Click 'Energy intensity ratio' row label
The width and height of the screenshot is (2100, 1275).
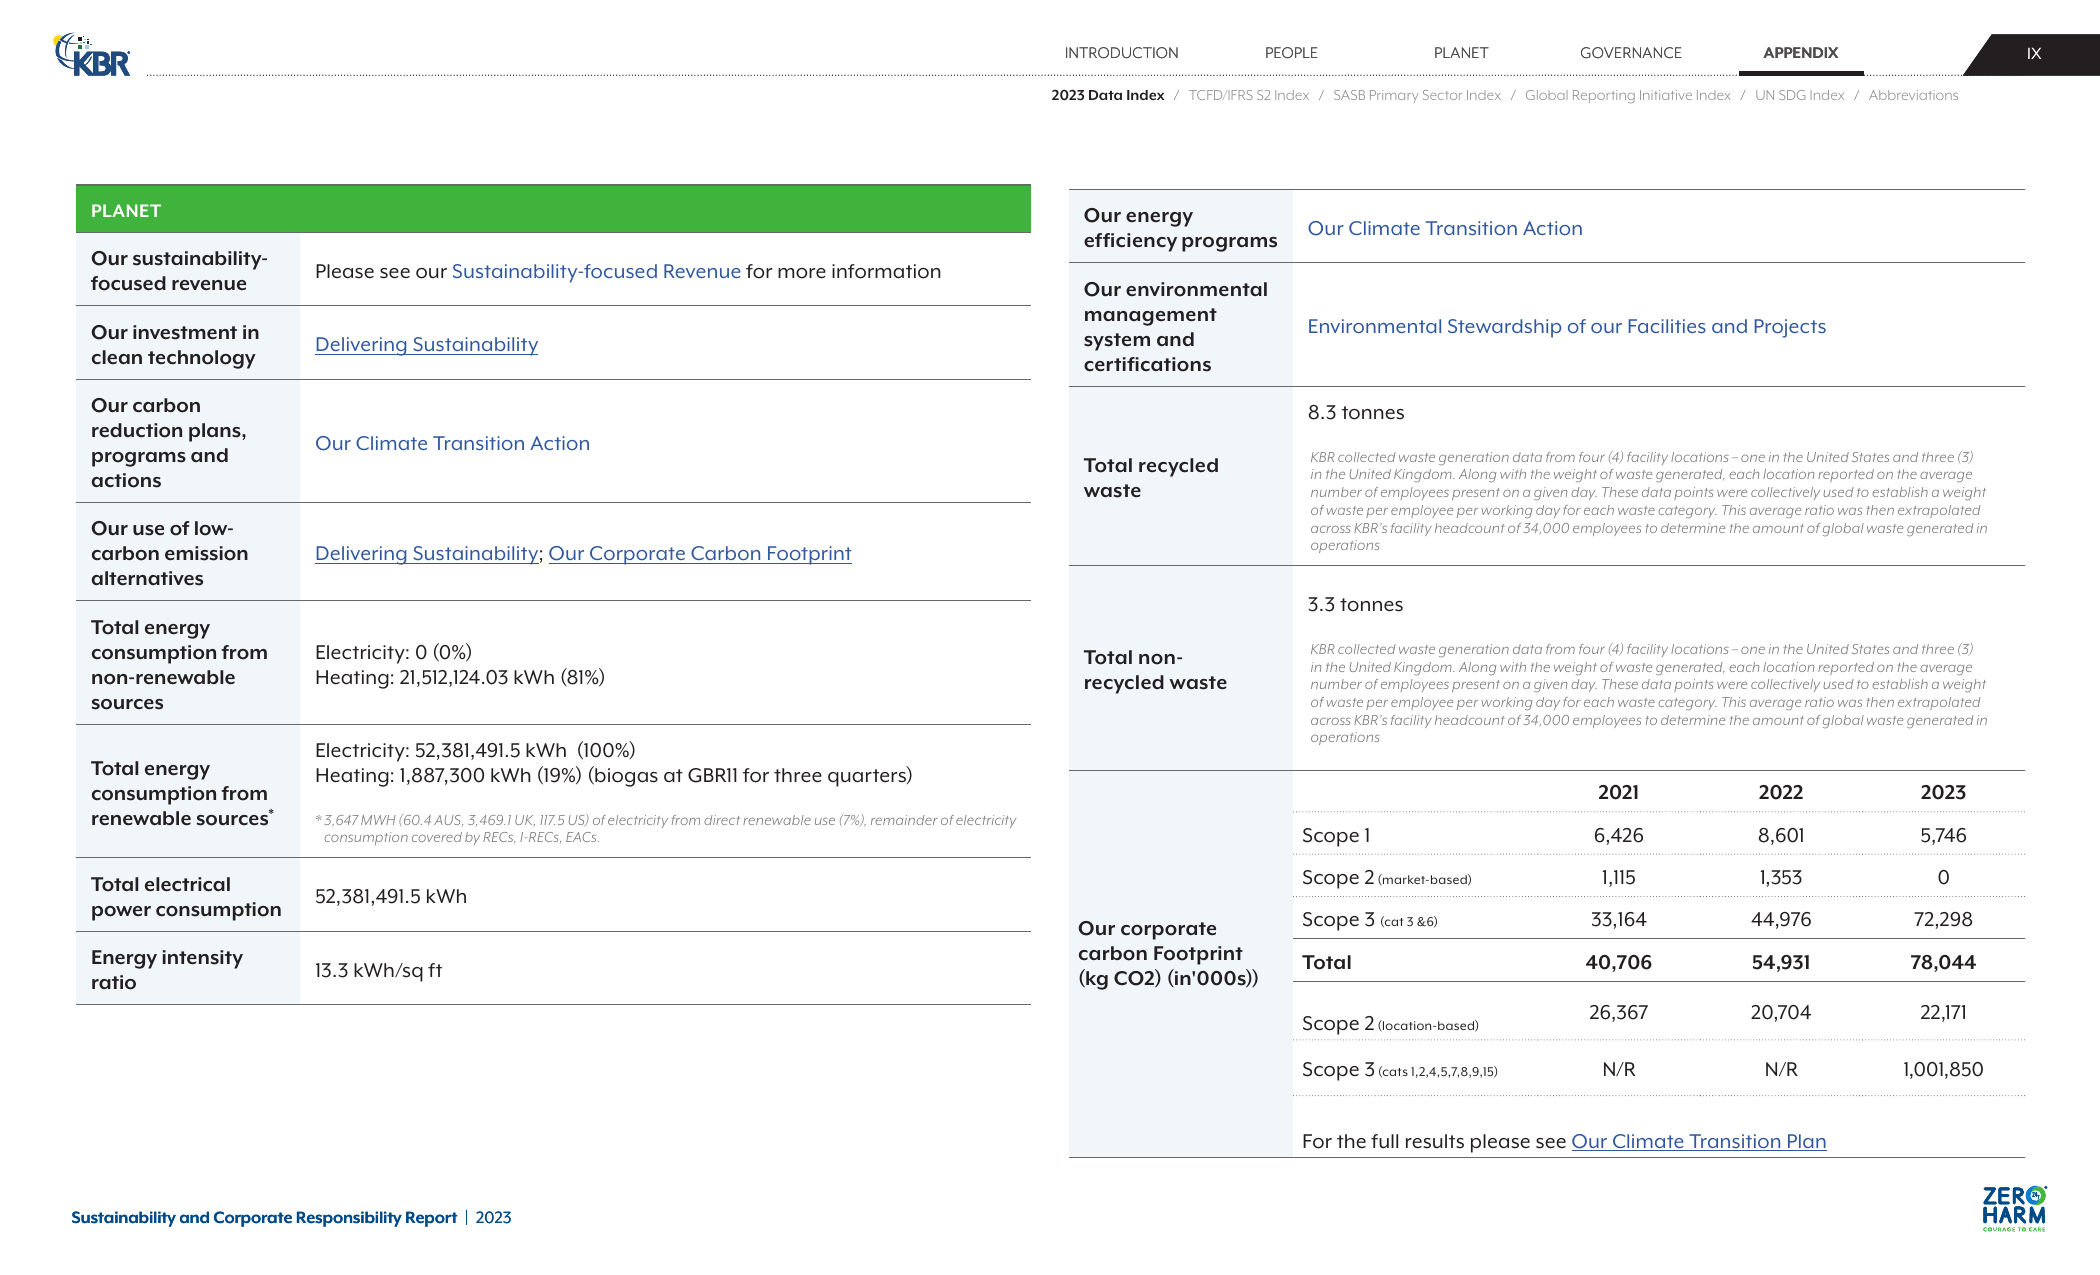tap(166, 969)
